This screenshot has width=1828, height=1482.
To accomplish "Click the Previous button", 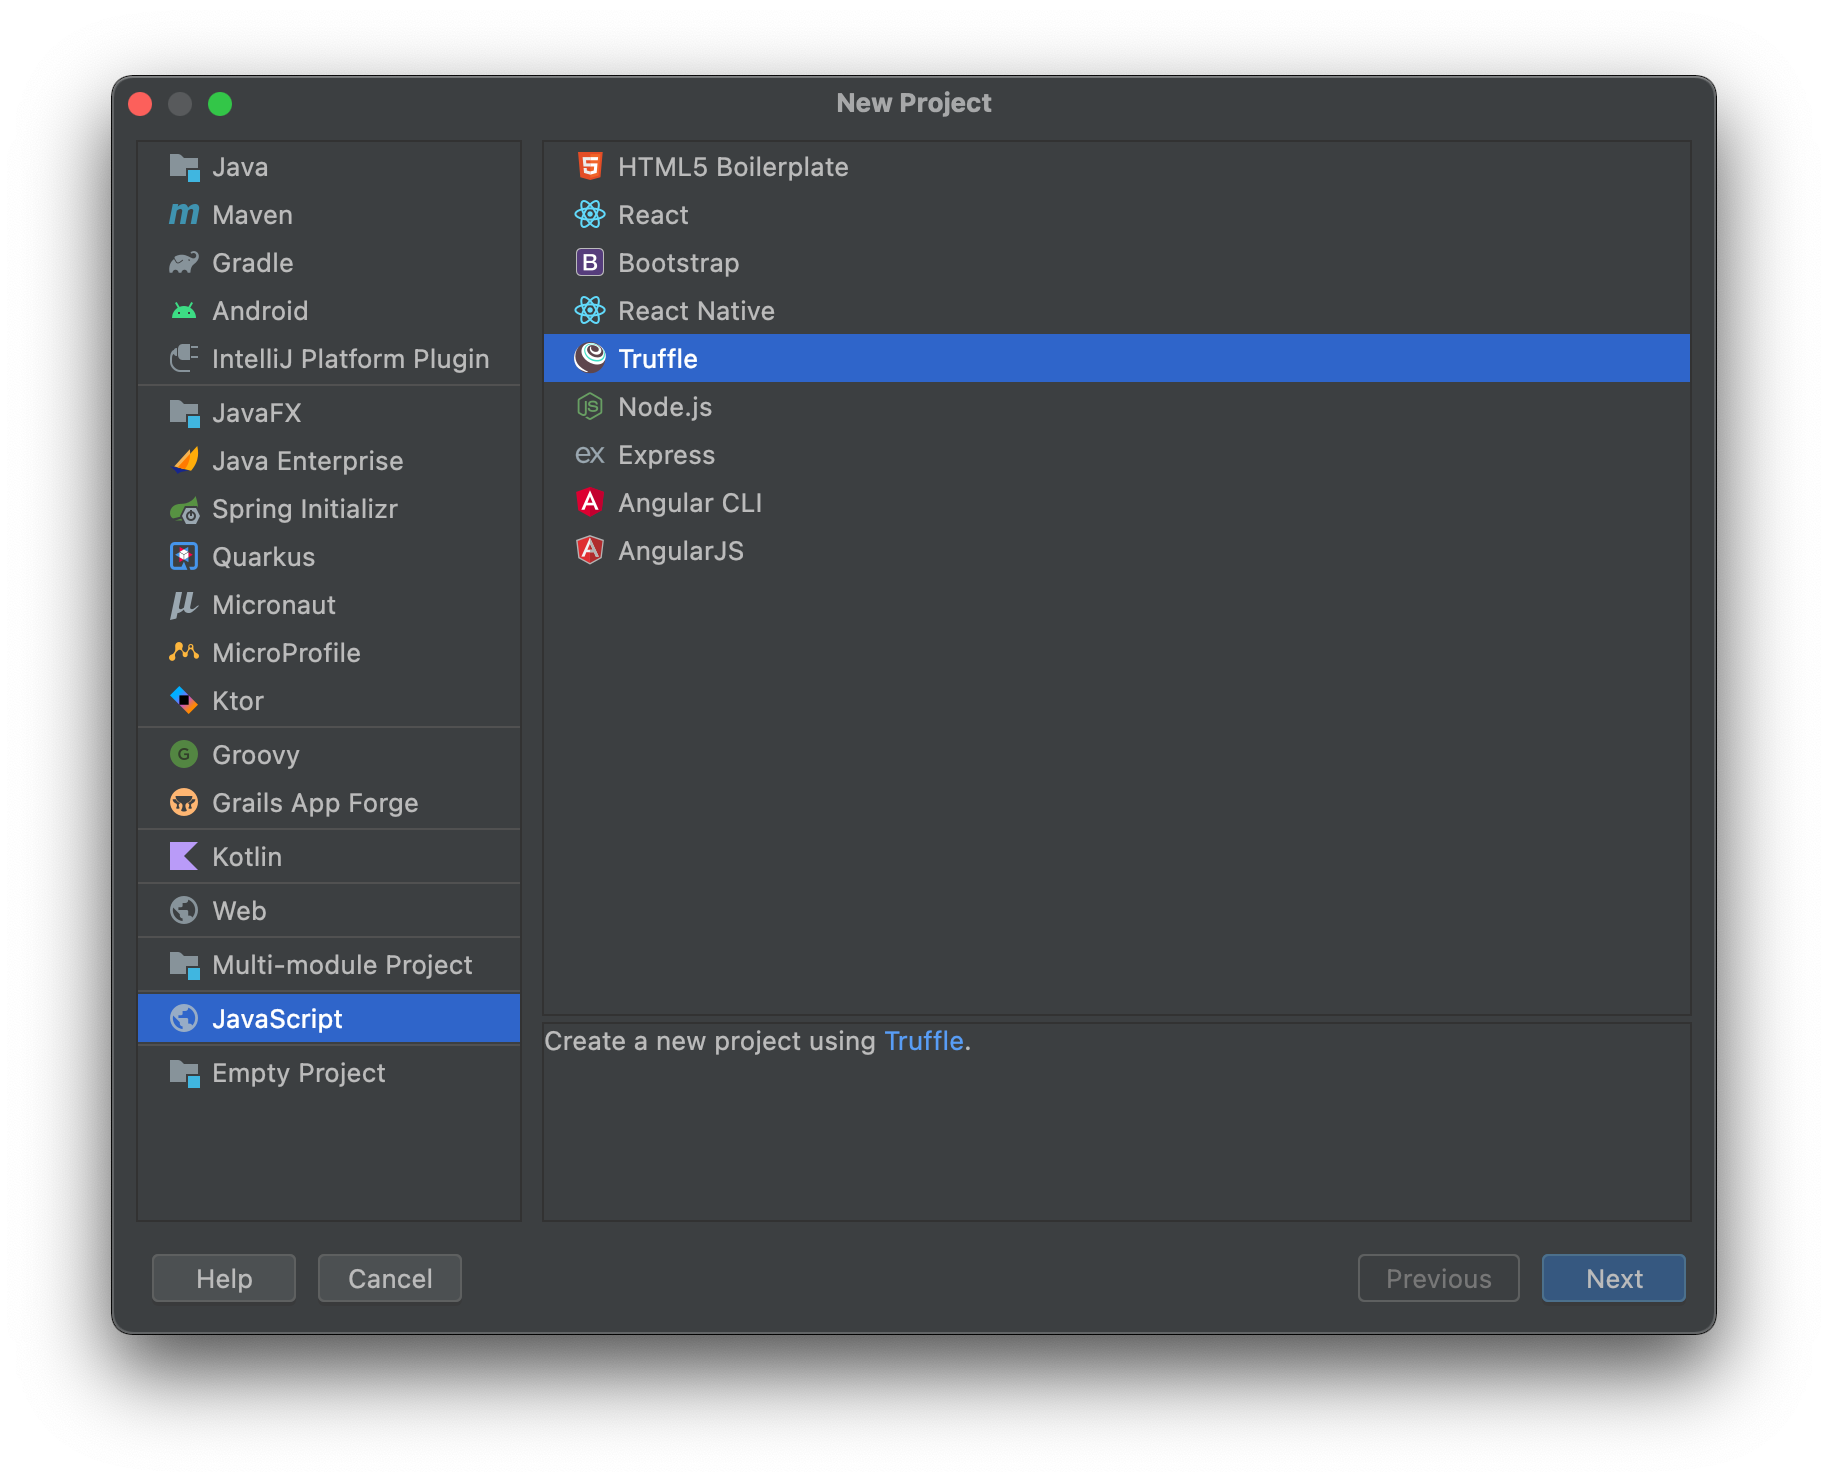I will tap(1439, 1278).
